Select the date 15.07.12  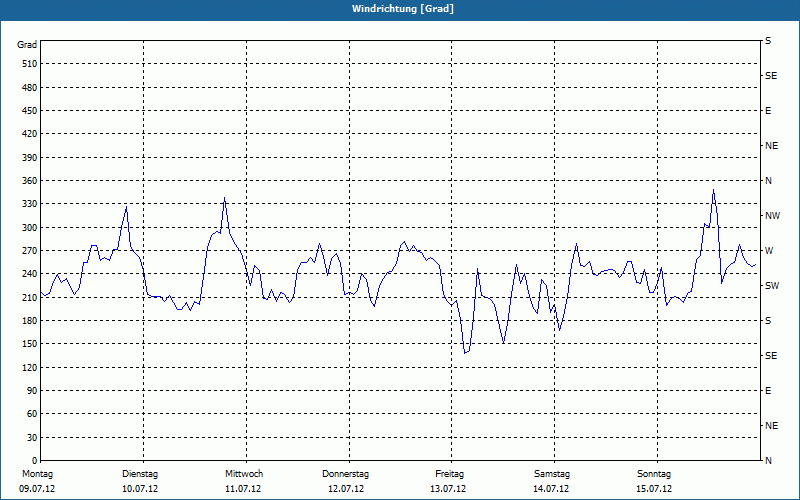tap(654, 489)
